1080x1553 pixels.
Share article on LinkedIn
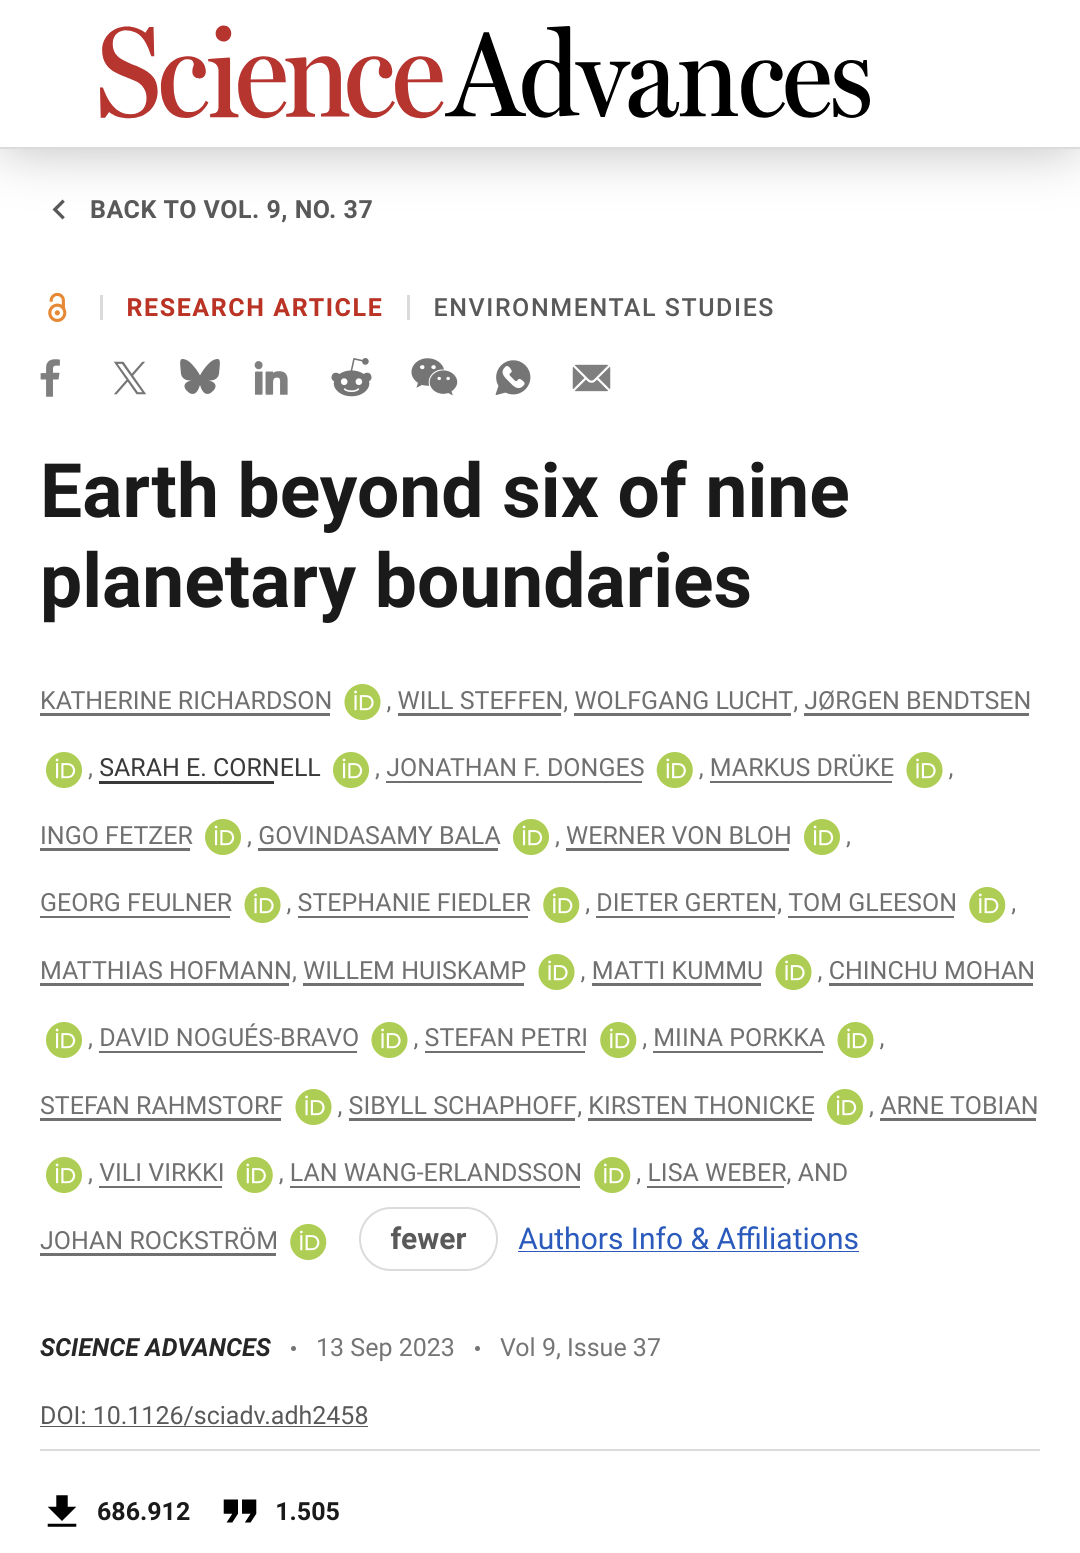click(271, 378)
